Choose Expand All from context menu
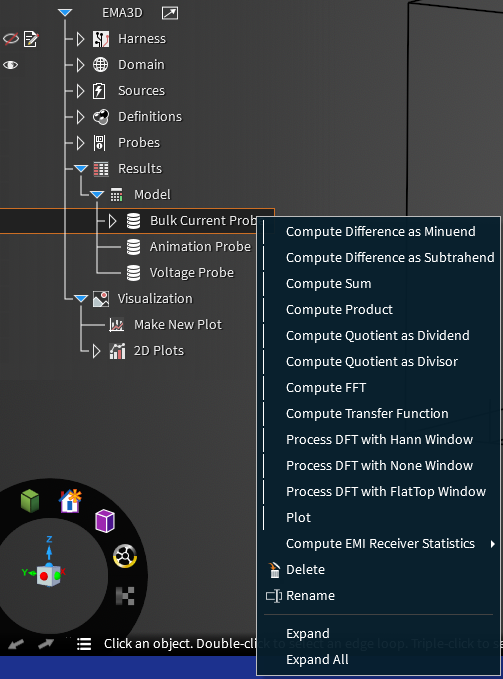 tap(380, 660)
